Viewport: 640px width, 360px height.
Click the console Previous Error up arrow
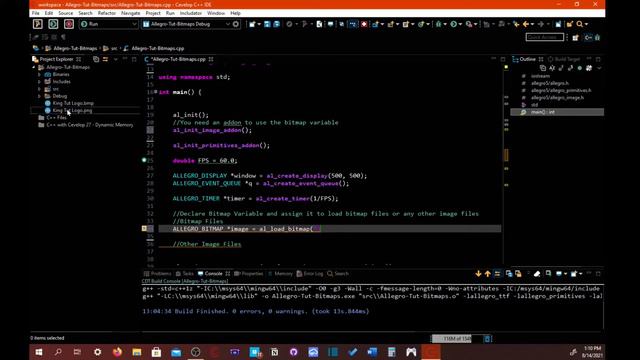[x=488, y=274]
